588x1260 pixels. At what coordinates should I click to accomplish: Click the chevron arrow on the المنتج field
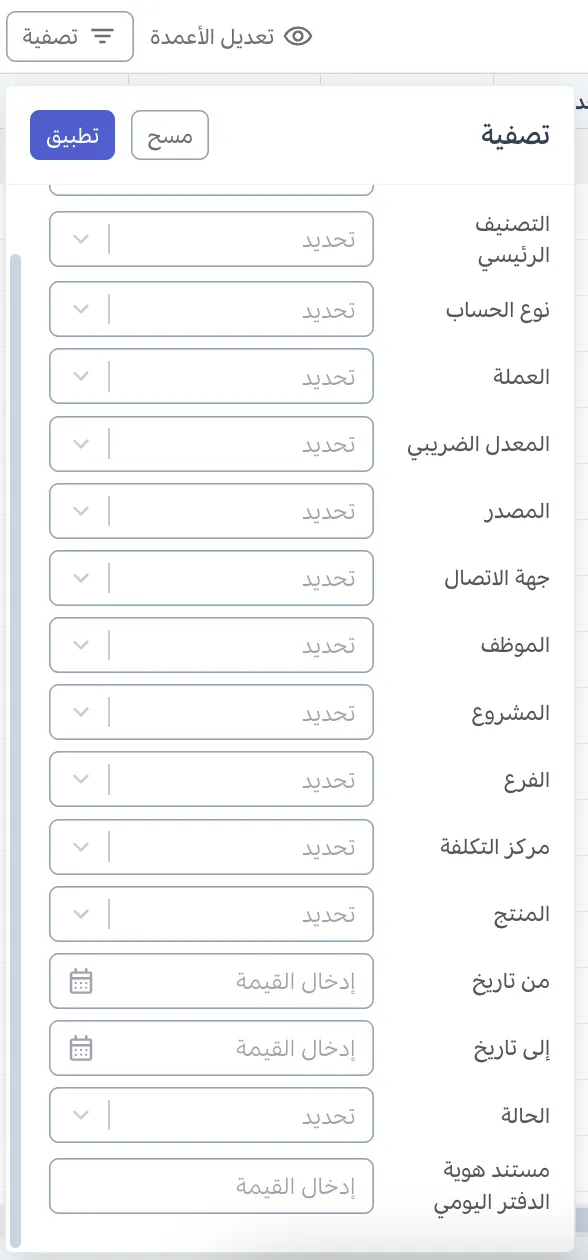tap(80, 914)
